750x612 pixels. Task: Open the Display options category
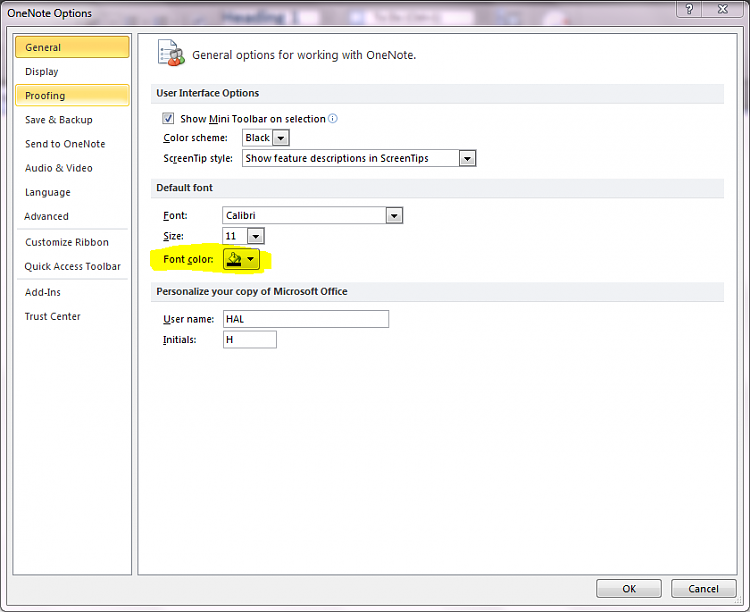pos(72,71)
